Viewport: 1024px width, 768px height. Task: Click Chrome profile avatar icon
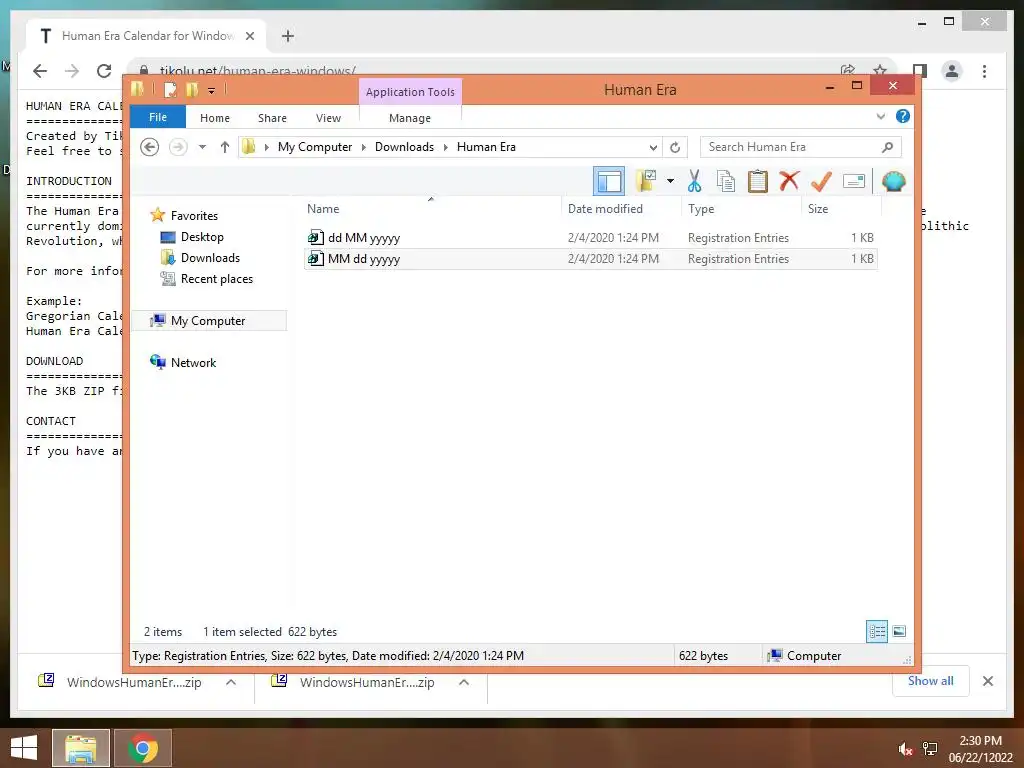(x=952, y=71)
